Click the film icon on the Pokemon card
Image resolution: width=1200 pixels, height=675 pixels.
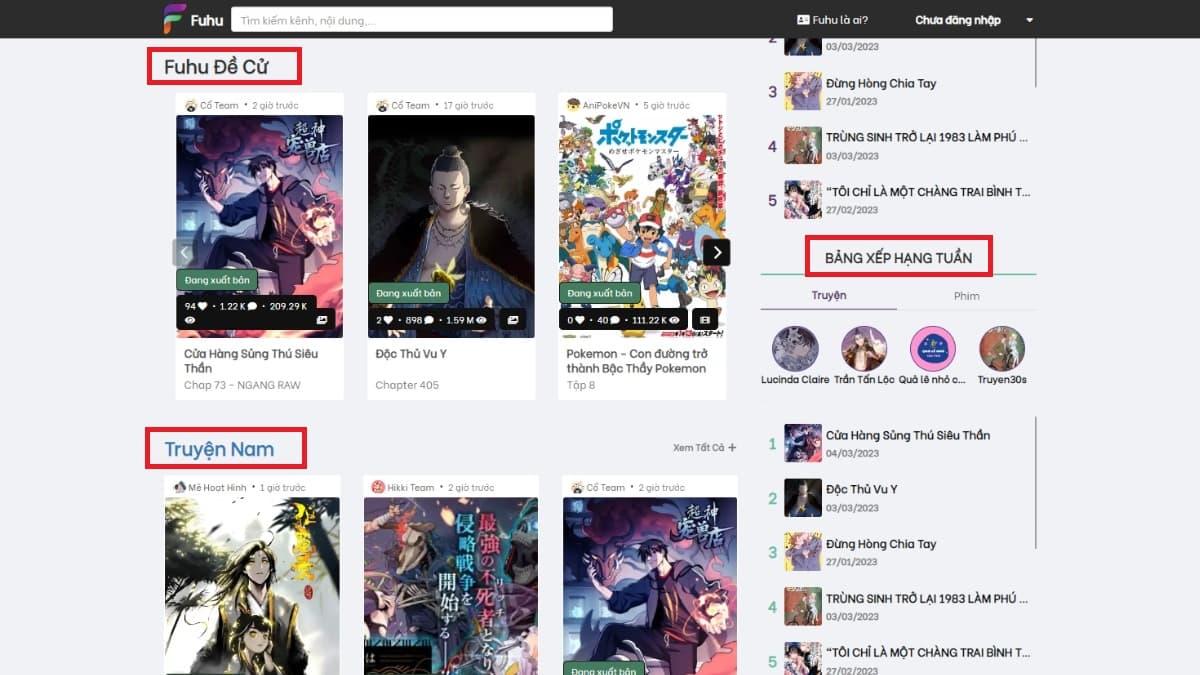pos(703,320)
